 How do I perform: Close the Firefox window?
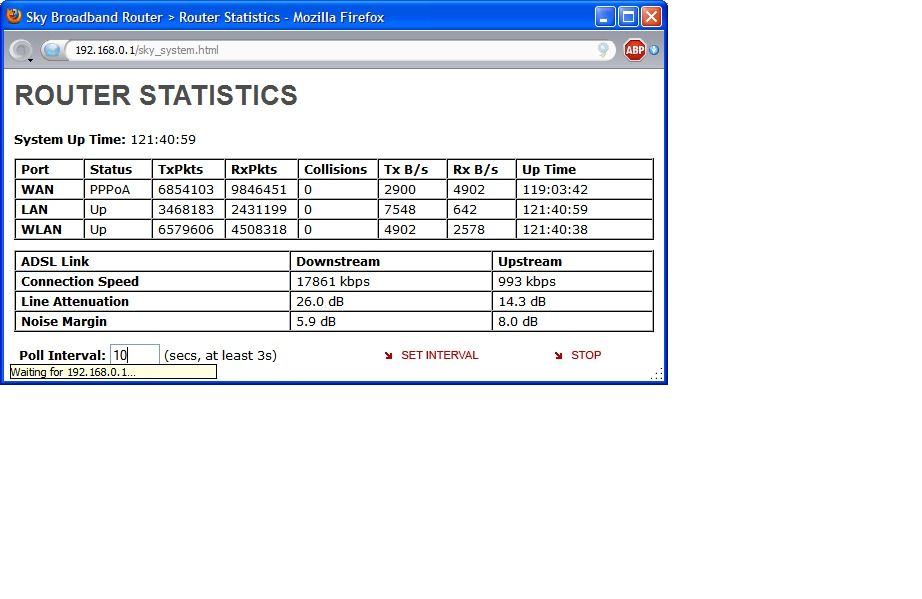point(651,17)
